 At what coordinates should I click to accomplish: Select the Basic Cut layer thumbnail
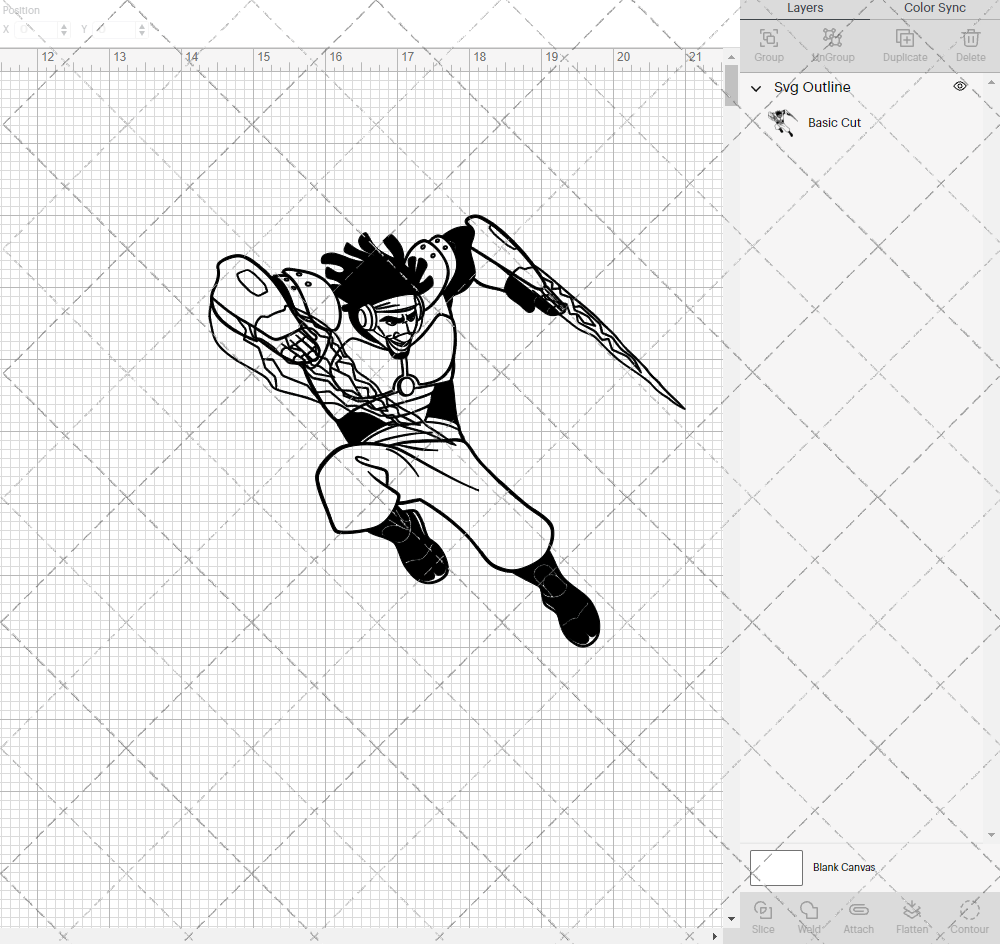(782, 122)
